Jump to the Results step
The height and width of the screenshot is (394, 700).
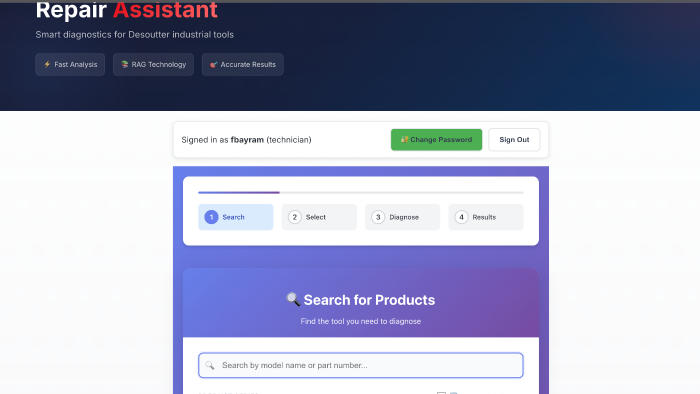486,217
